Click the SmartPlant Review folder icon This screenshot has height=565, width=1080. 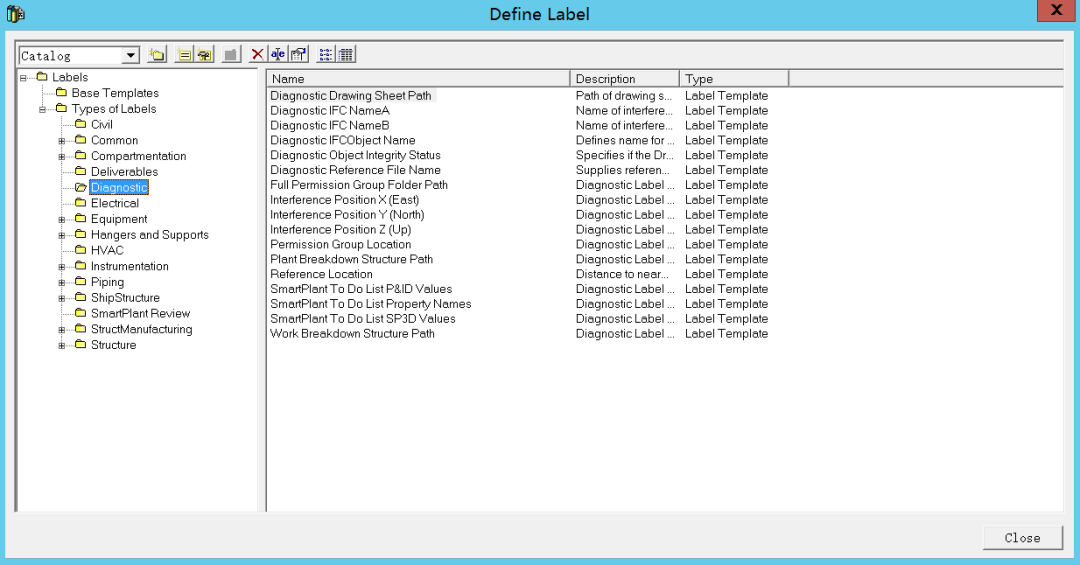click(81, 313)
